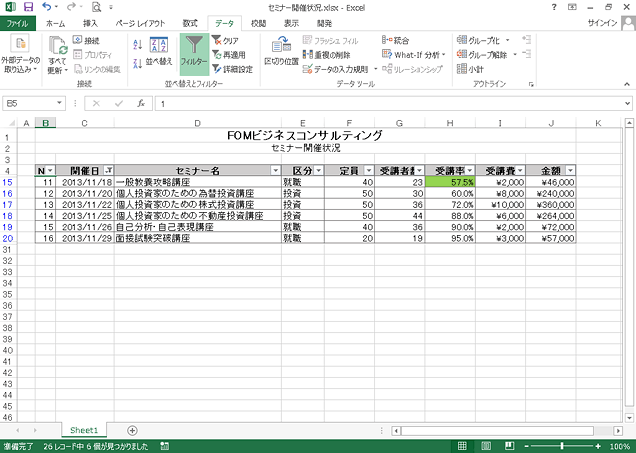
Task: Add a new sheet
Action: point(132,430)
